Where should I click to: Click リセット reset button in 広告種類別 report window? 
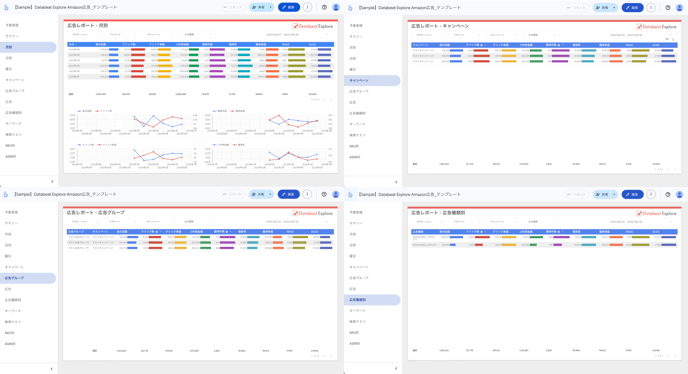coord(577,194)
